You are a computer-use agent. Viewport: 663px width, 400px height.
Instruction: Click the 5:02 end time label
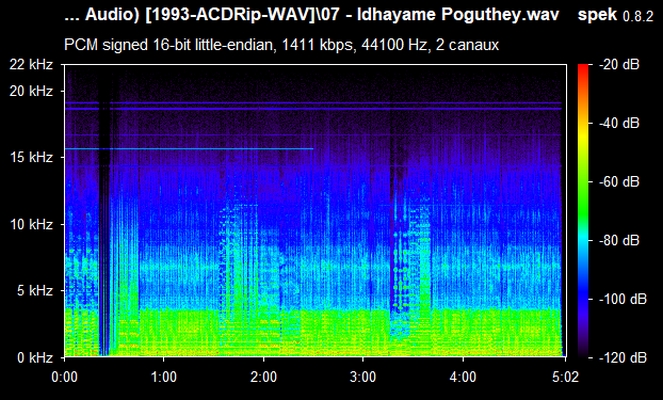pos(565,376)
